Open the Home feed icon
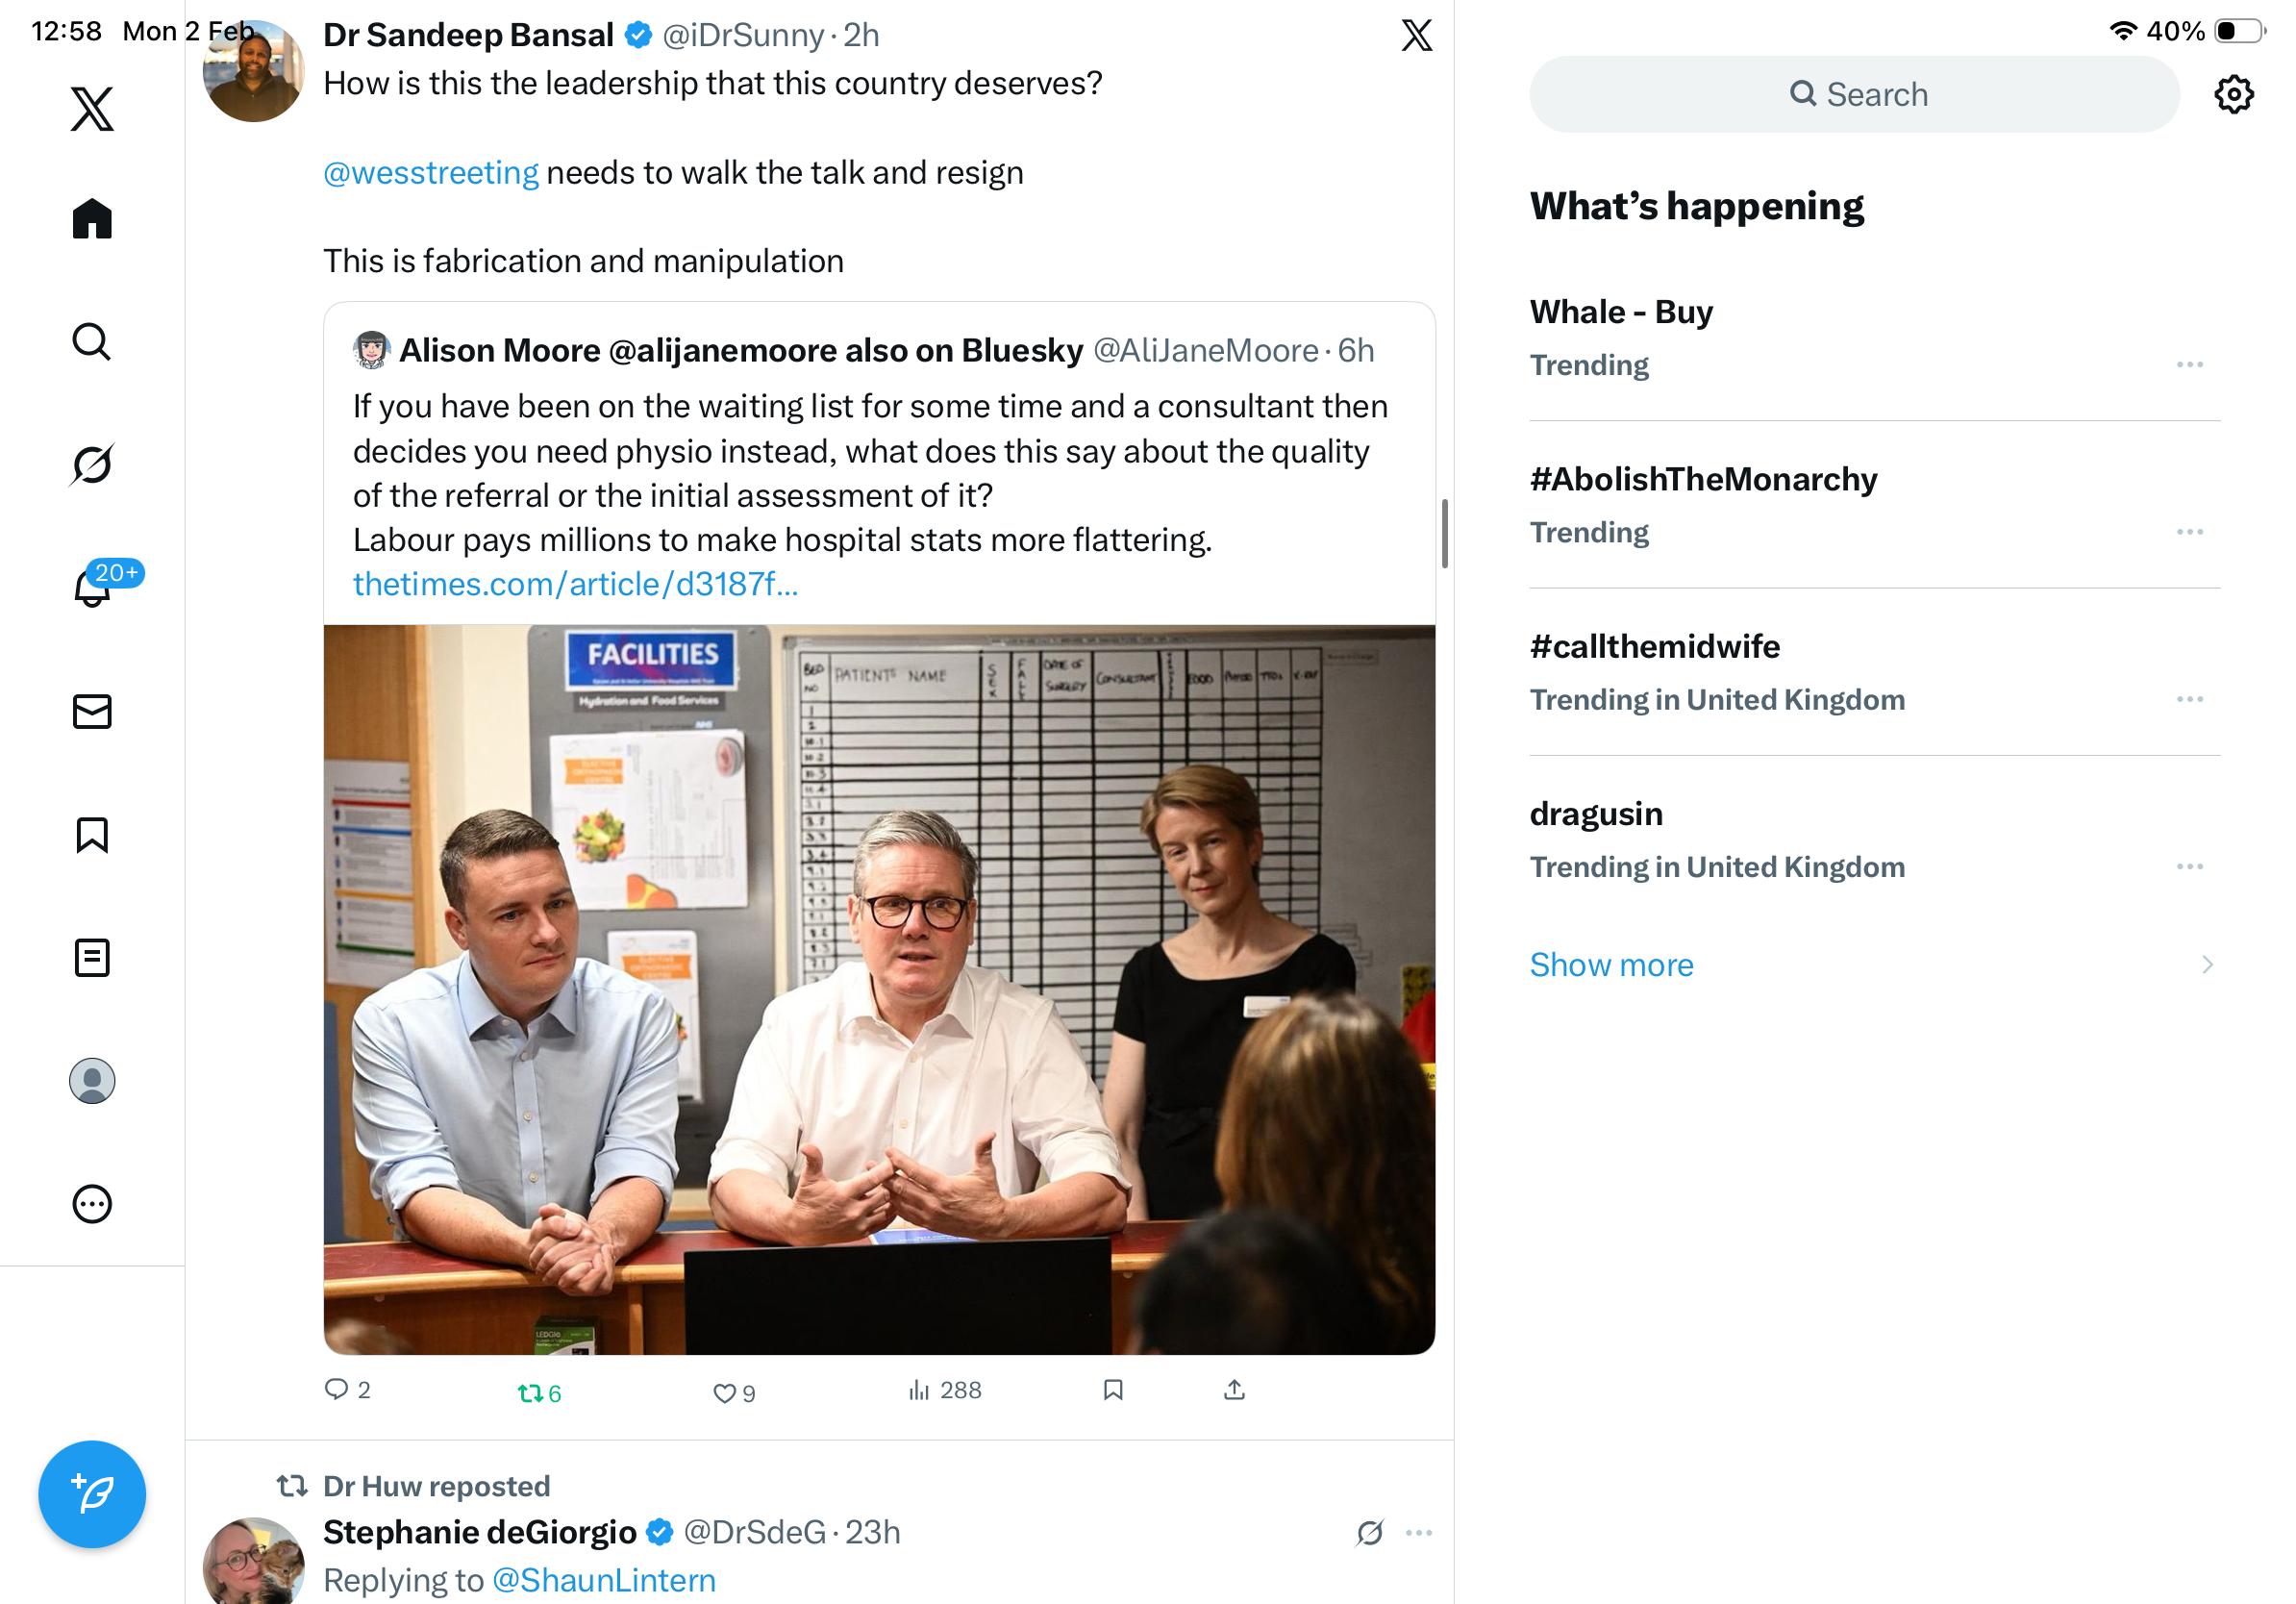Screen dimensions: 2296x1604 (x=92, y=218)
